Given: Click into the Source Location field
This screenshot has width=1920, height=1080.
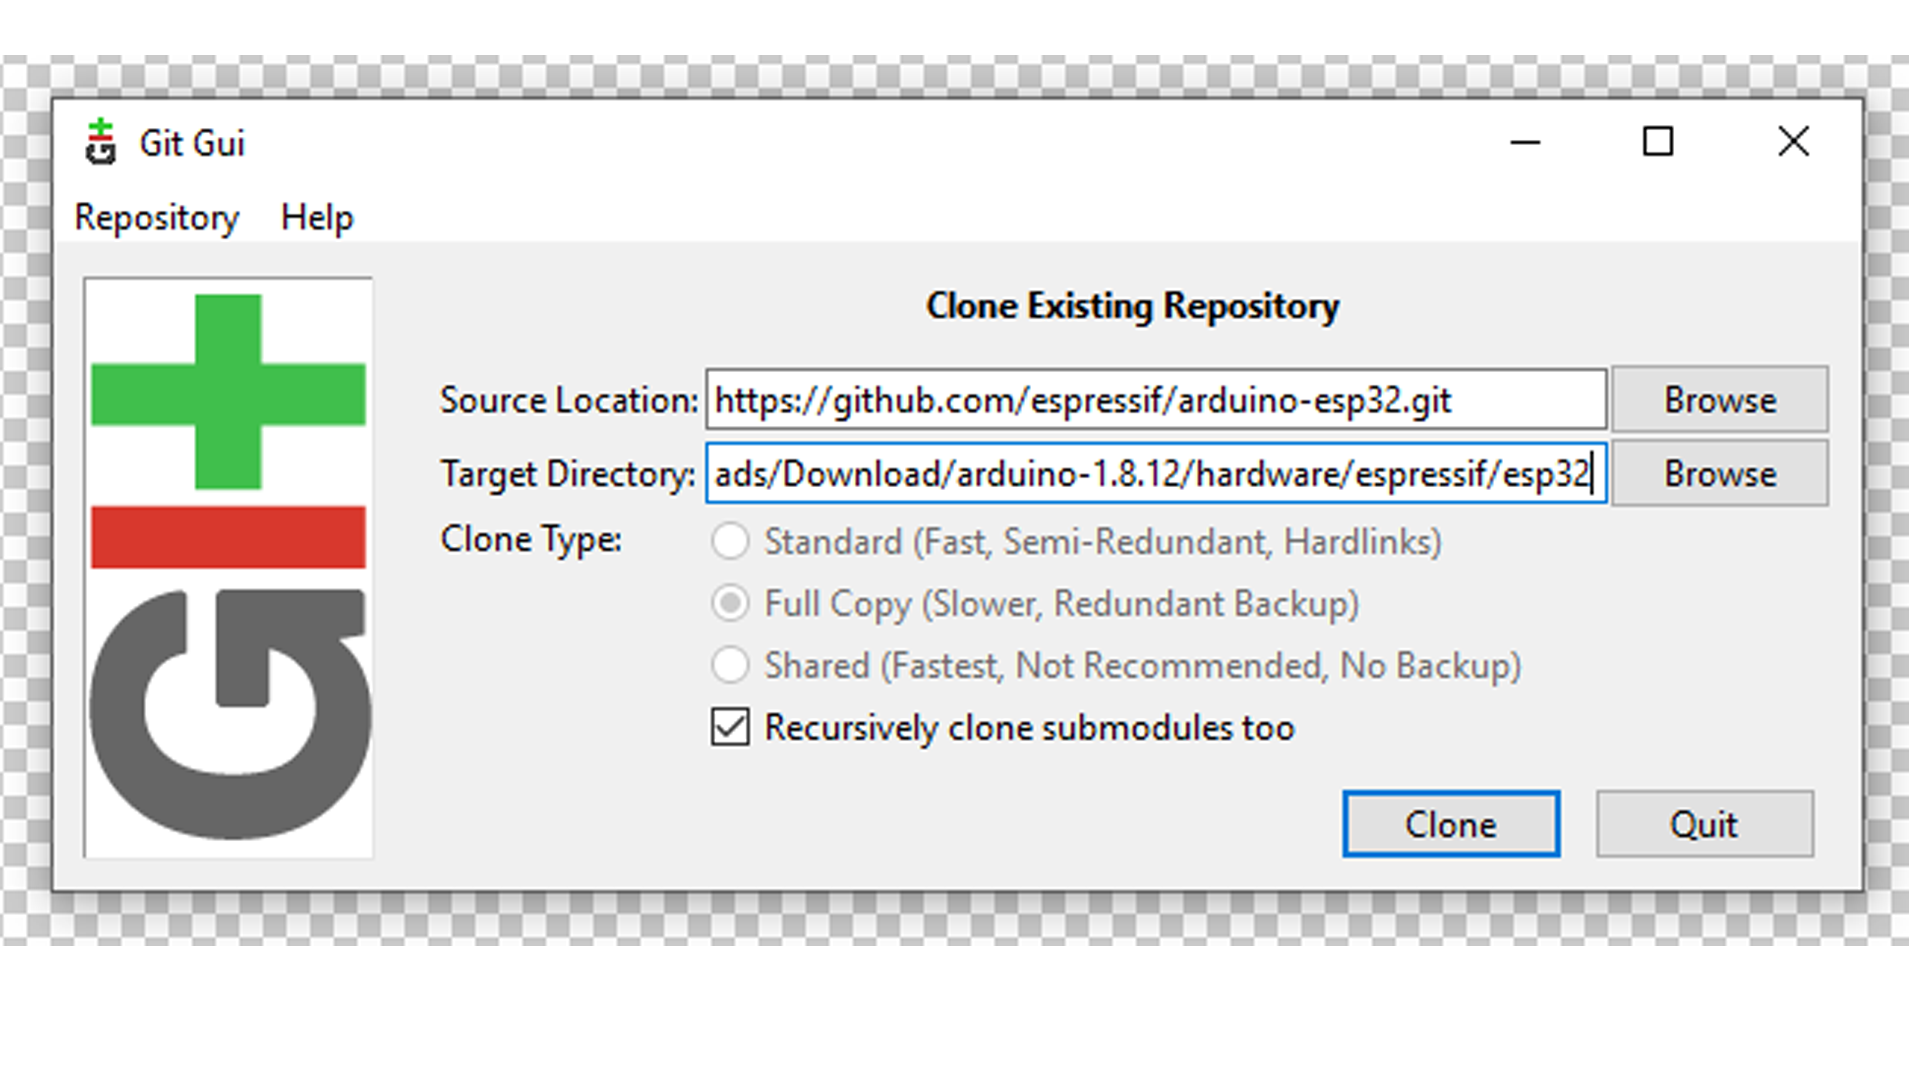Looking at the screenshot, I should tap(1155, 399).
